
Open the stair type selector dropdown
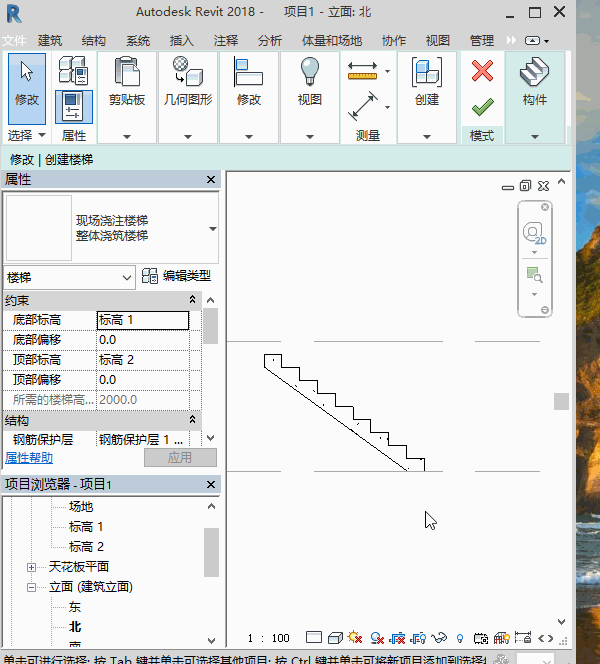click(212, 228)
